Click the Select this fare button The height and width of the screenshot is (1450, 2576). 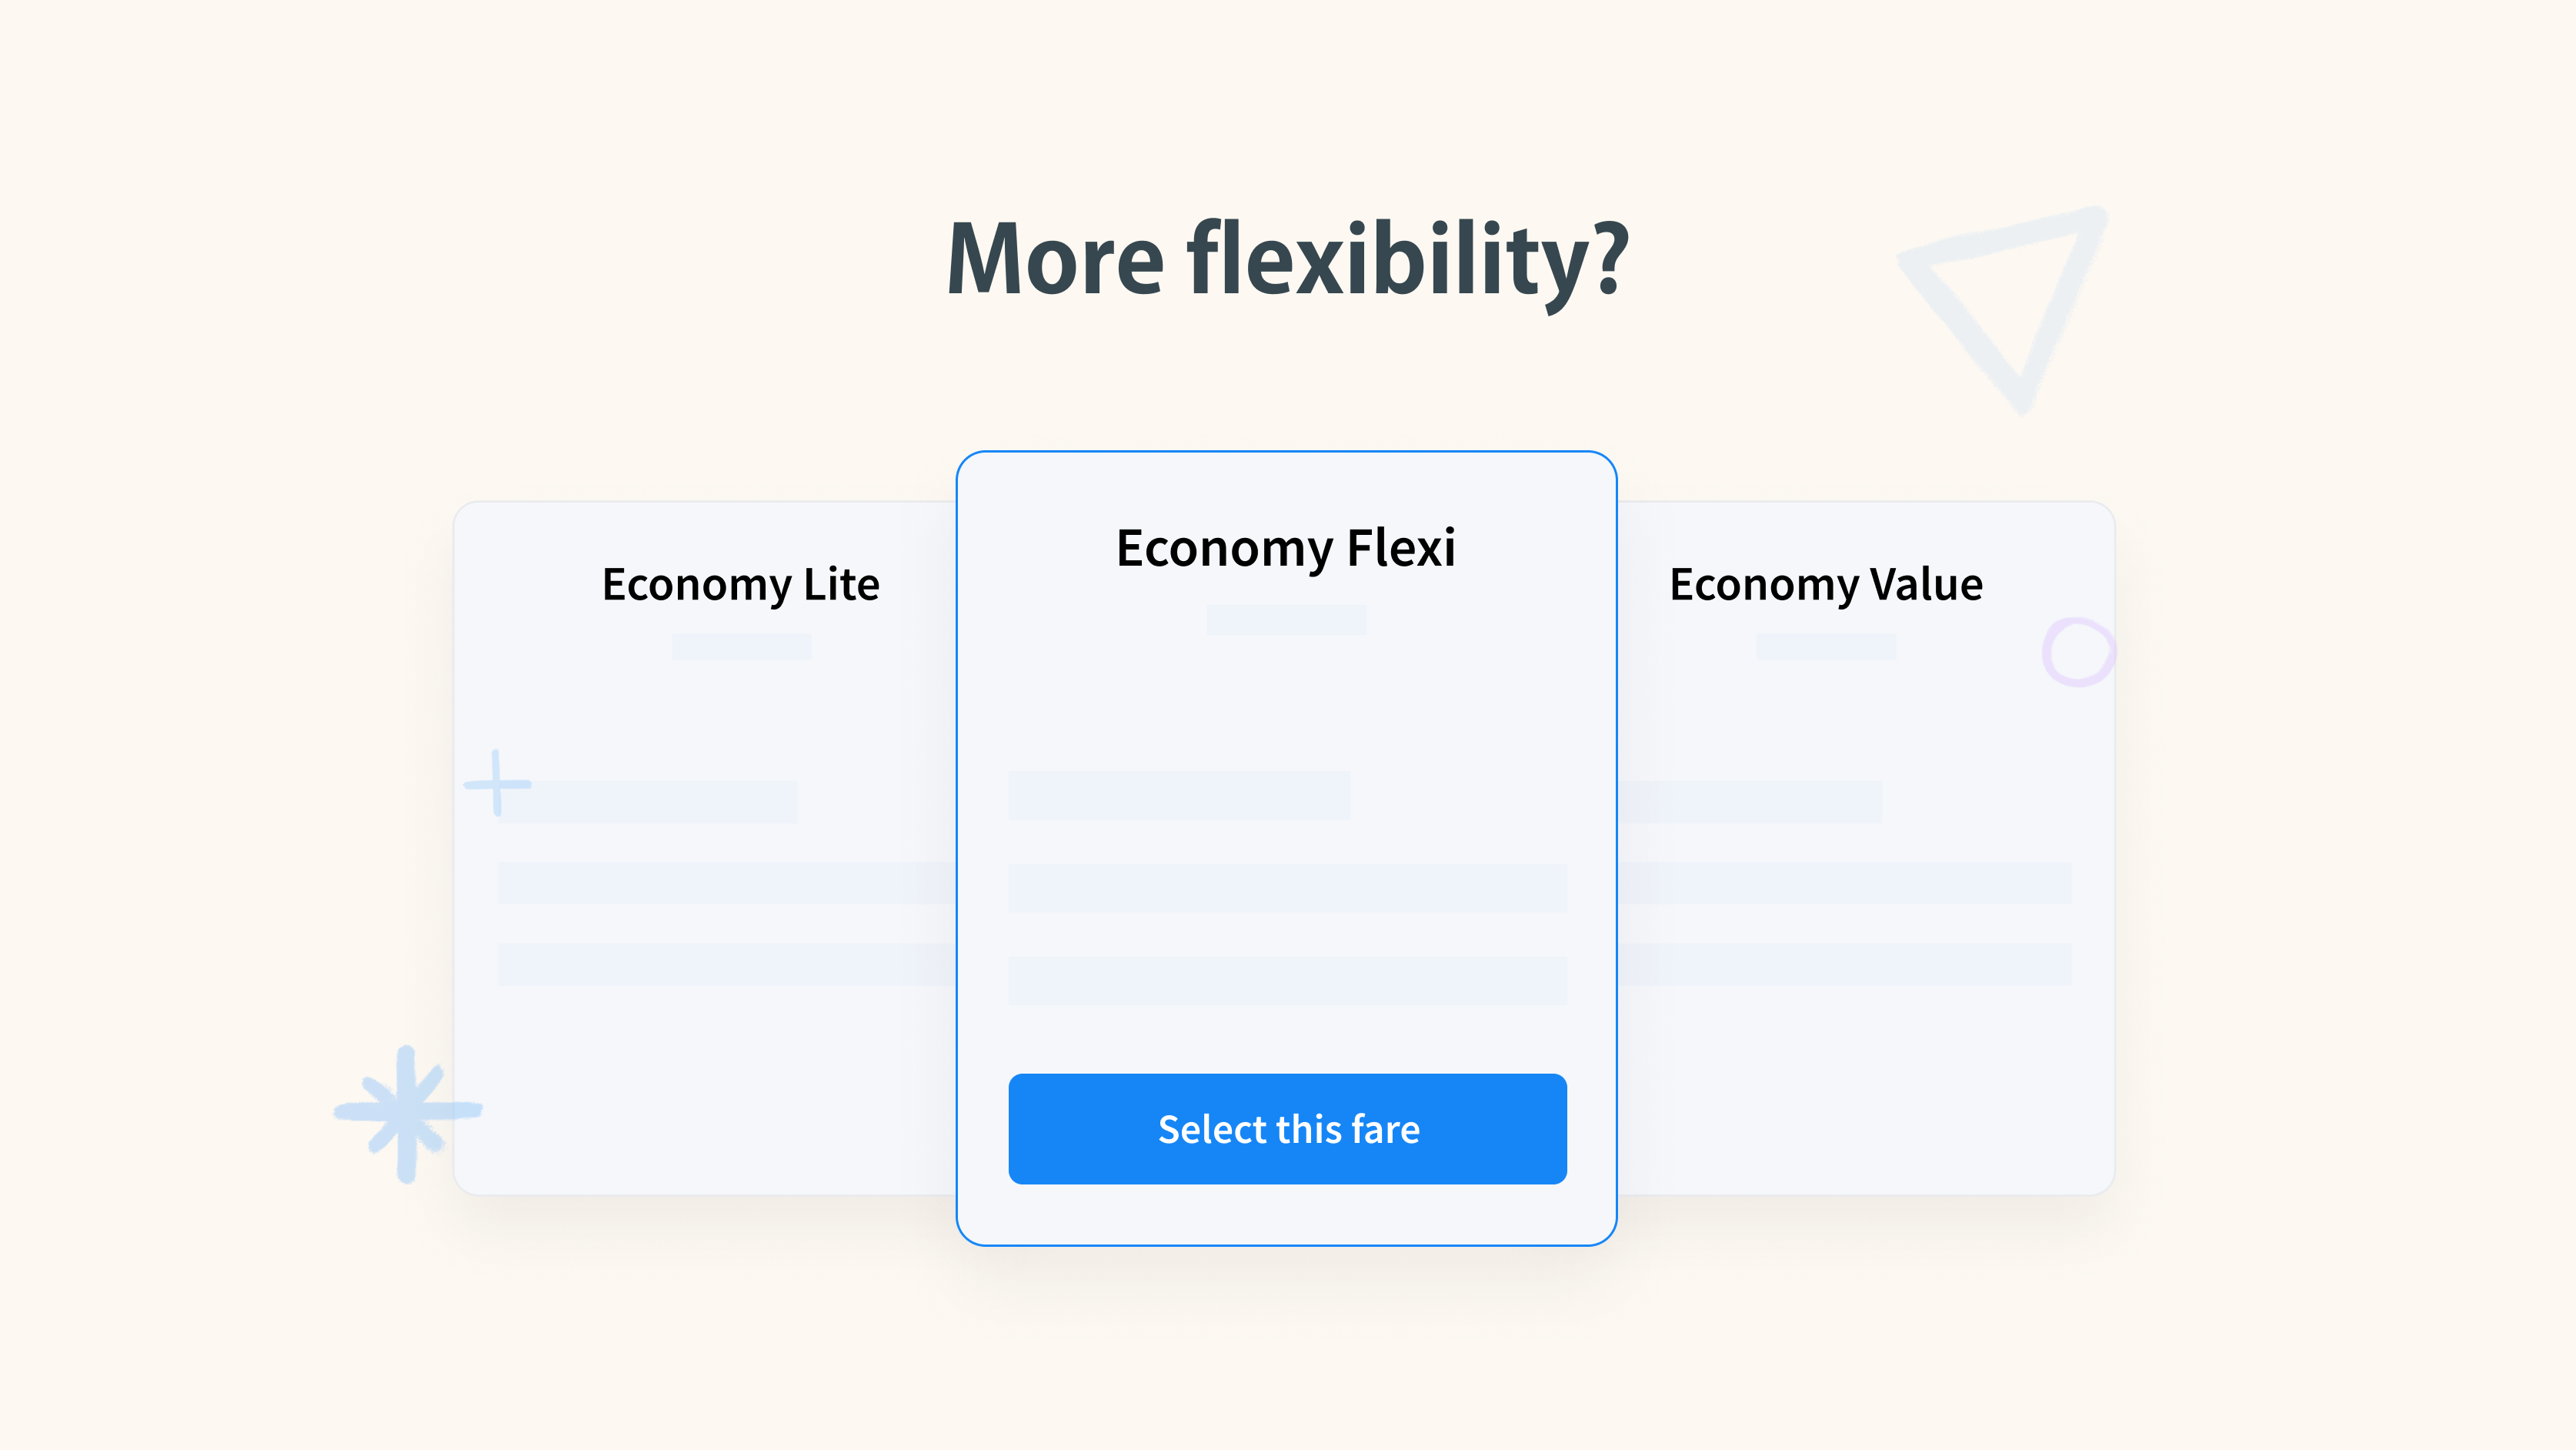click(1287, 1129)
